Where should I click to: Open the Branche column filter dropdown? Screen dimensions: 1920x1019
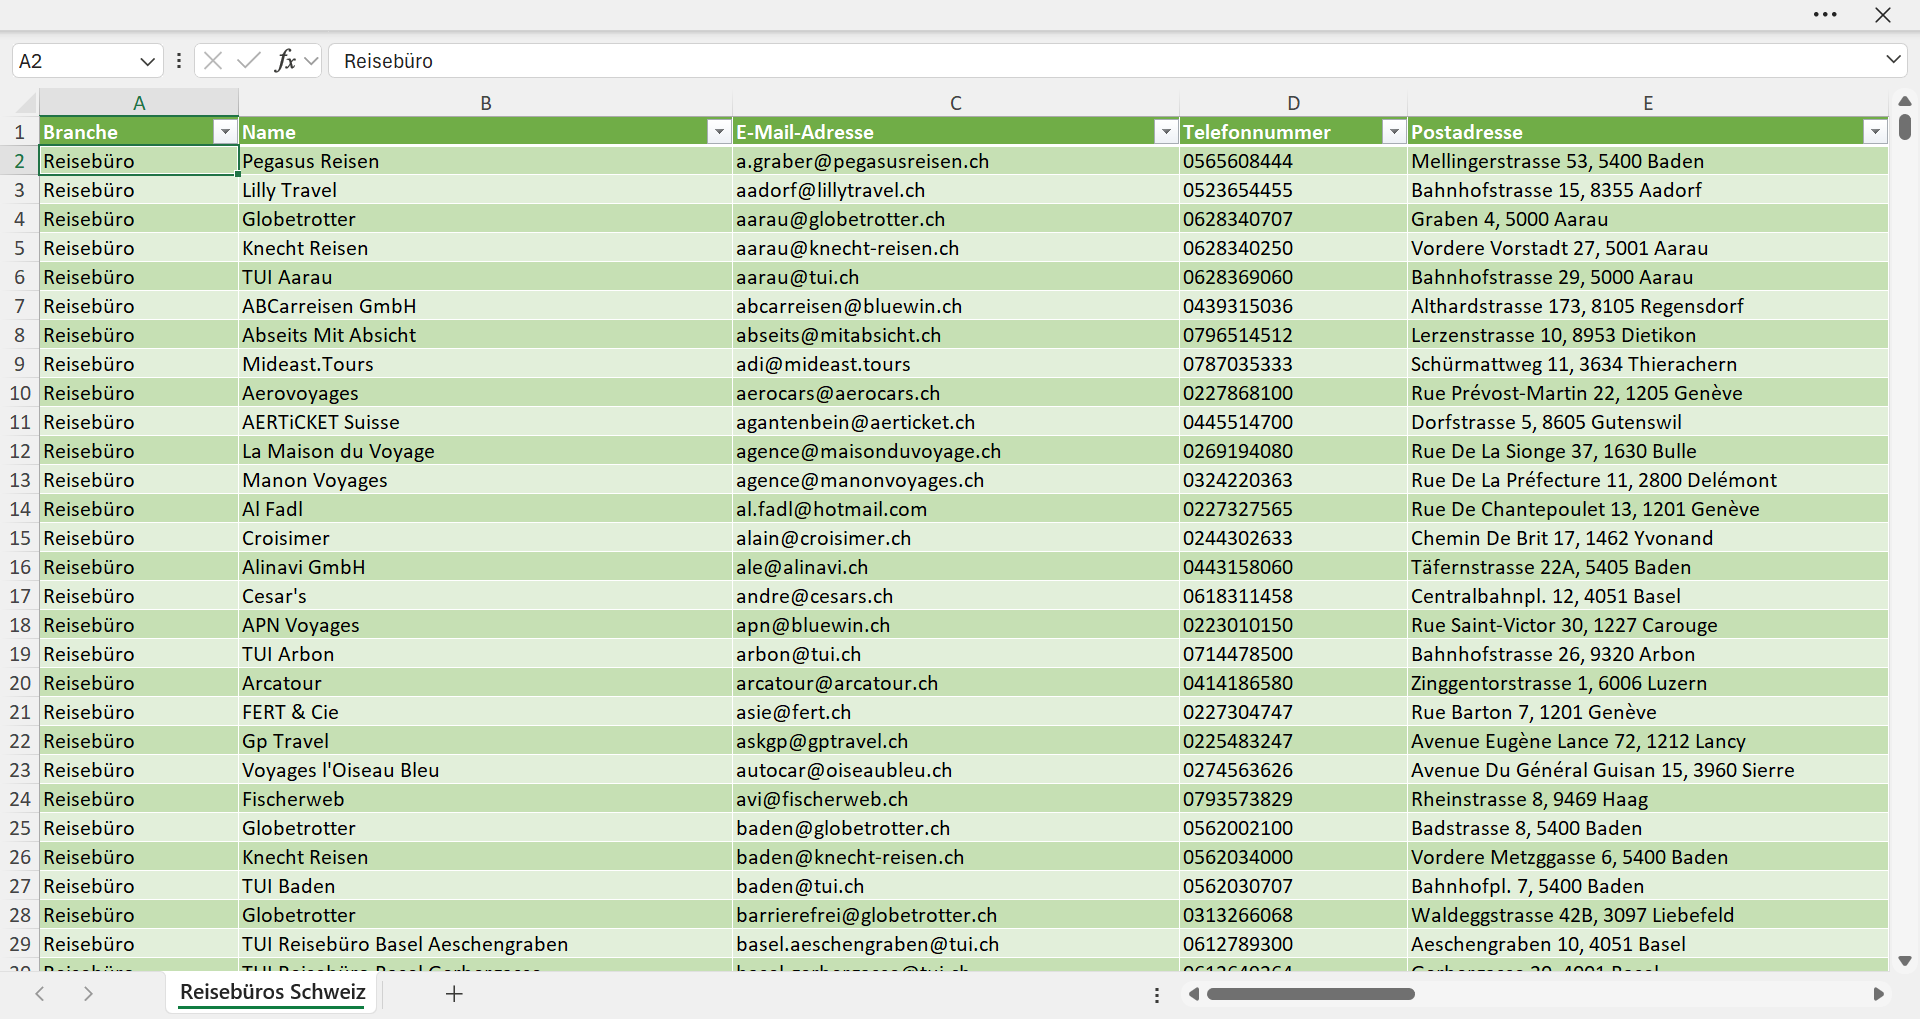(x=225, y=132)
